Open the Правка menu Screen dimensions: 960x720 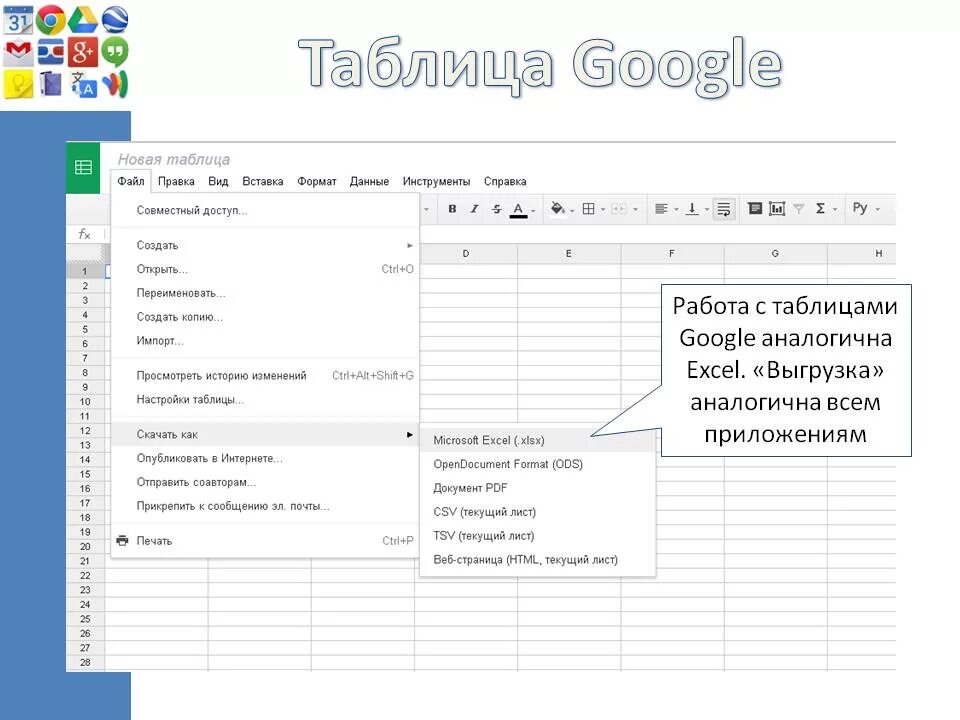click(x=176, y=181)
